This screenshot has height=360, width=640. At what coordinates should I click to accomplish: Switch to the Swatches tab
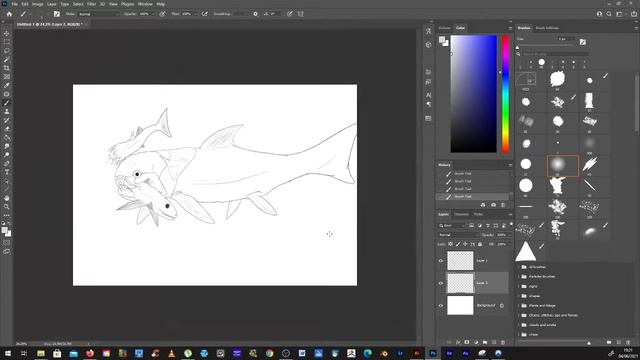444,28
